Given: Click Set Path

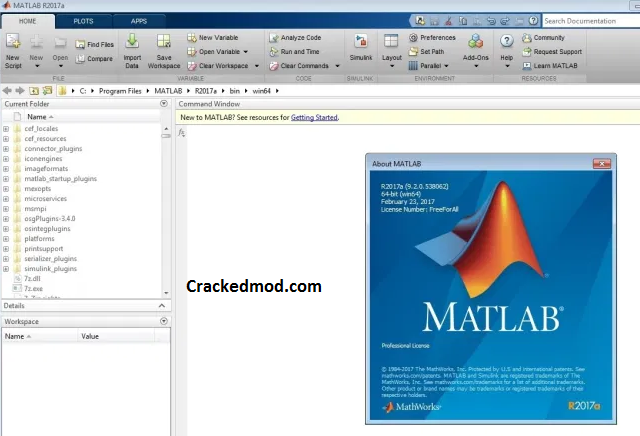Looking at the screenshot, I should click(x=427, y=52).
